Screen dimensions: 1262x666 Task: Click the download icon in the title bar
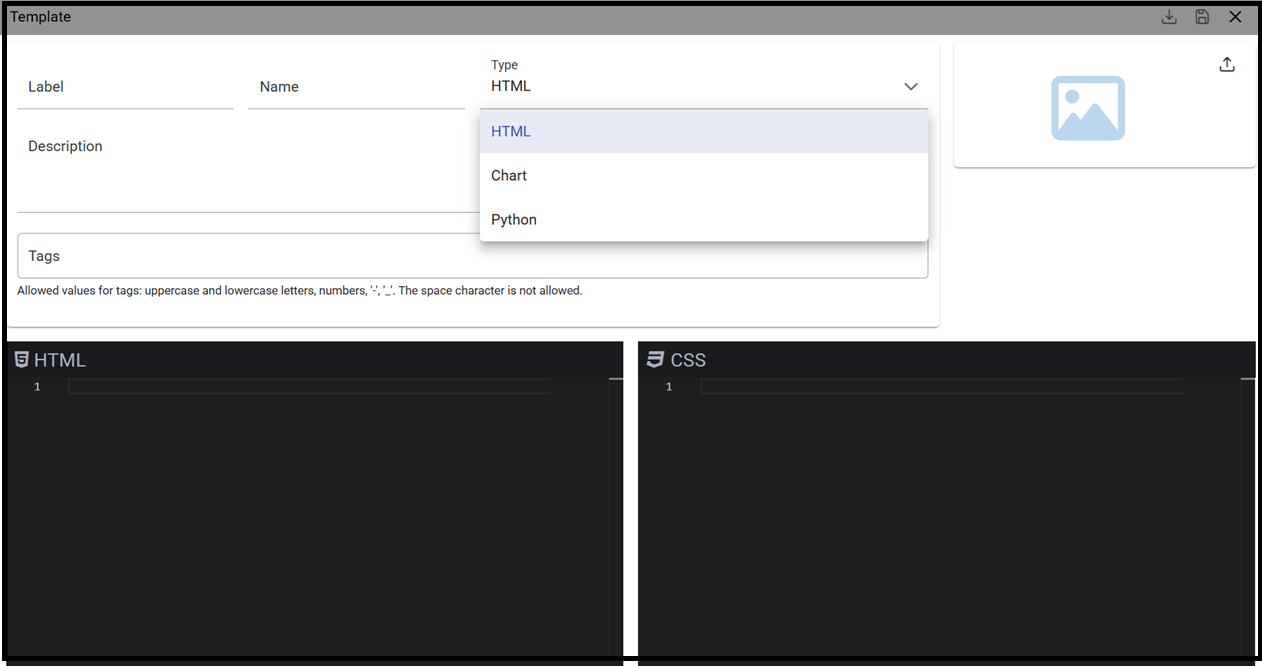point(1169,17)
